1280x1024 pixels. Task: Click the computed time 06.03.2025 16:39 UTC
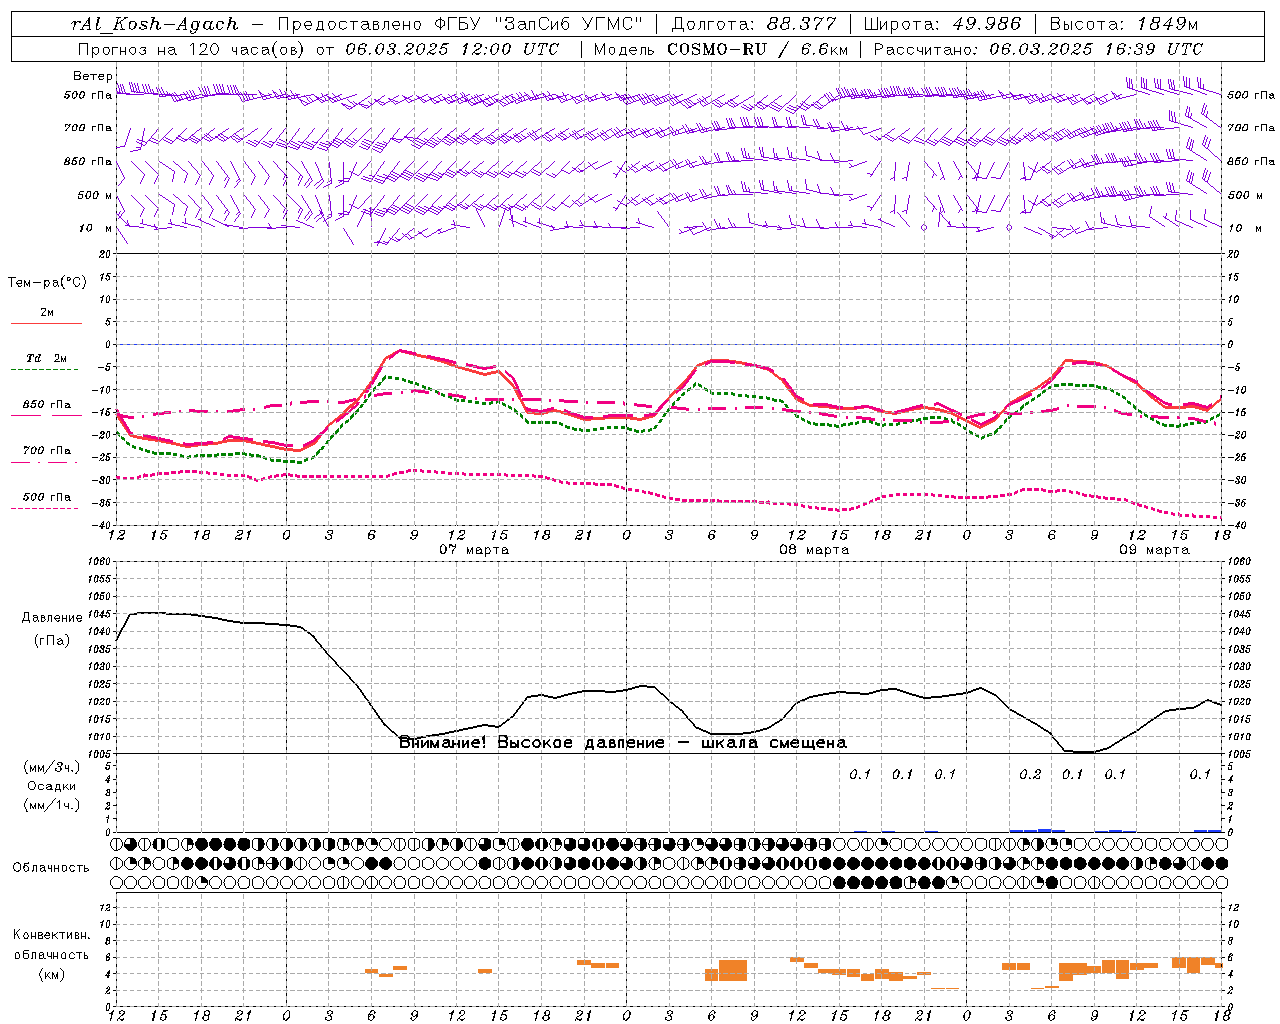coord(1096,49)
